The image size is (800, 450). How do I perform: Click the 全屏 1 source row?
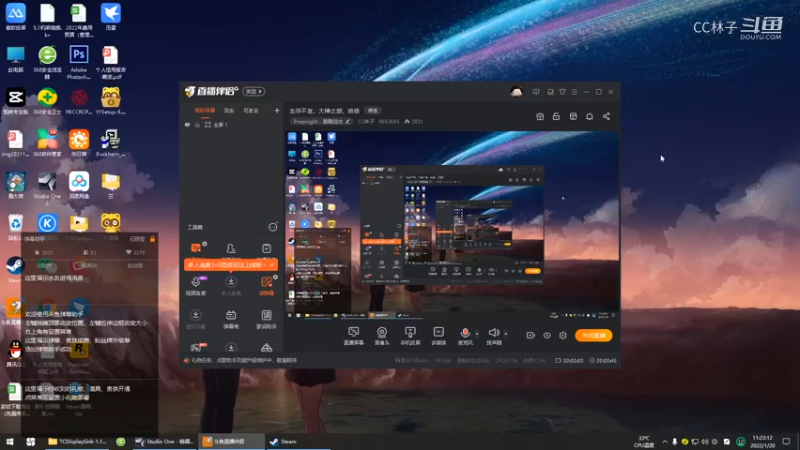pyautogui.click(x=231, y=124)
